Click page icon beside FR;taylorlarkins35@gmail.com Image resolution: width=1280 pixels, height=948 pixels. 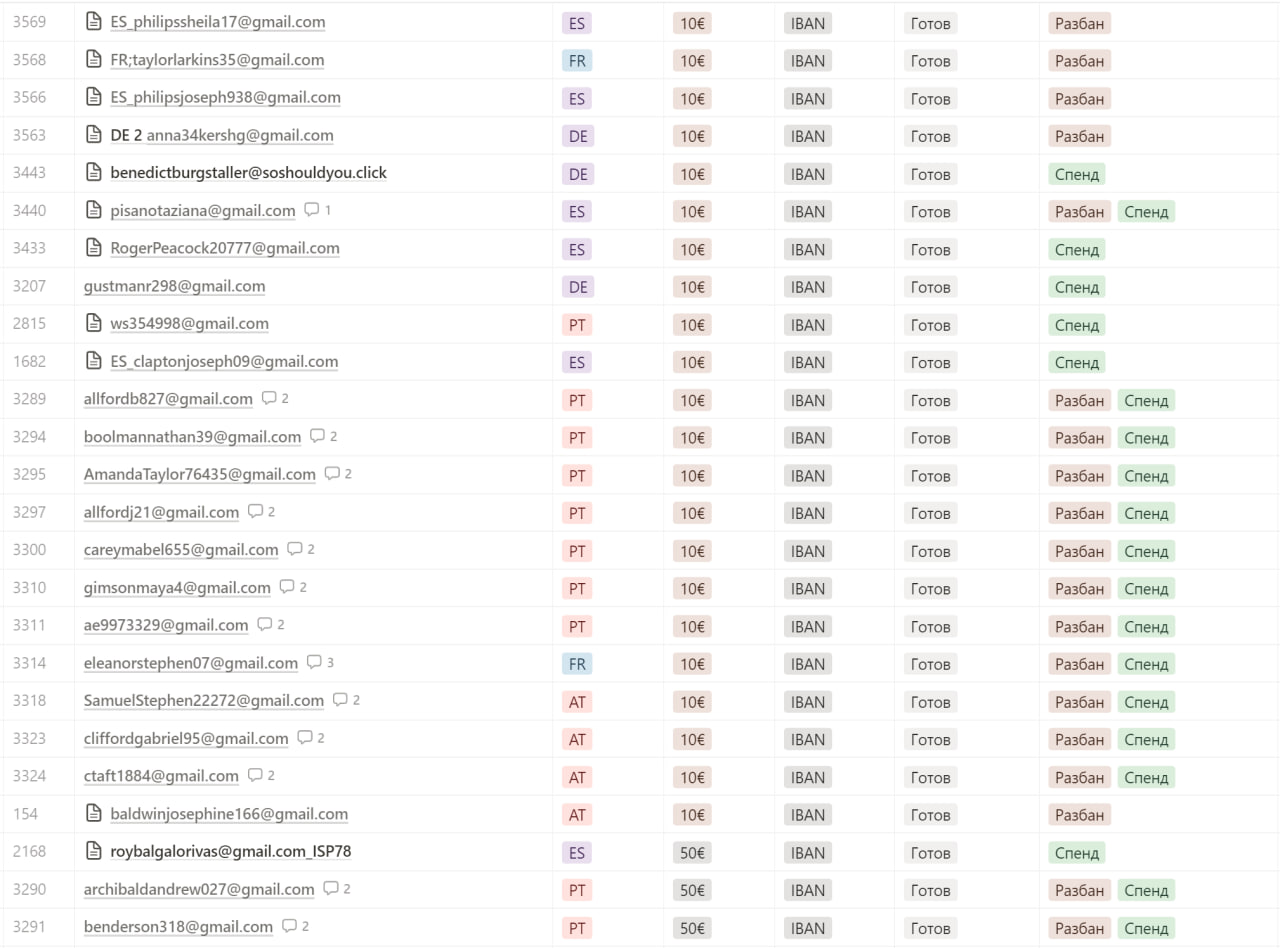click(94, 60)
